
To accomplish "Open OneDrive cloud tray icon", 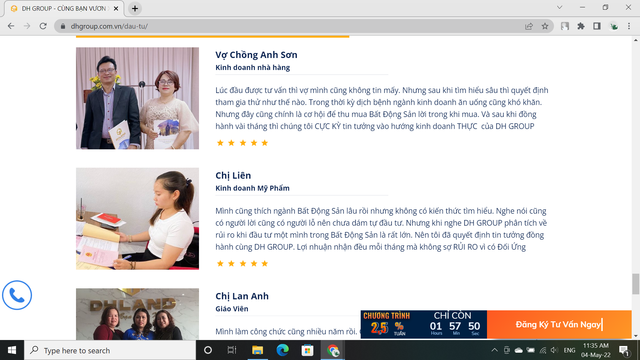I will [518, 350].
